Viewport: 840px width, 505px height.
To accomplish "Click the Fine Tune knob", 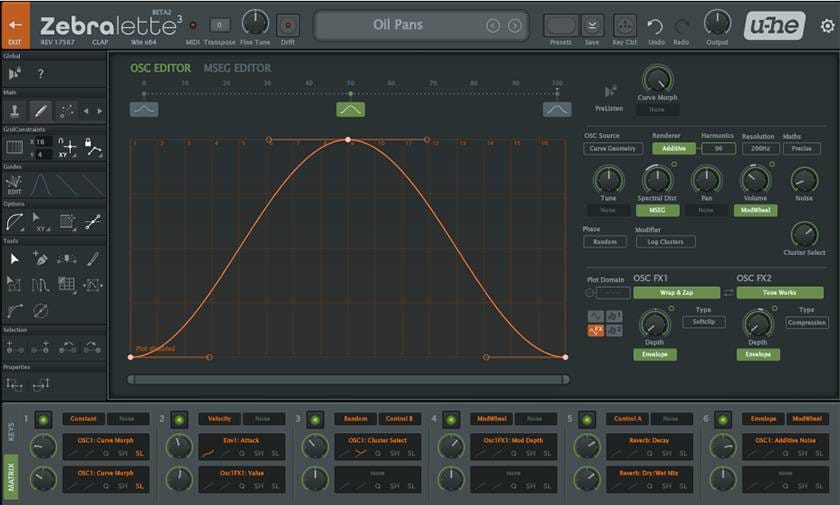I will pyautogui.click(x=255, y=23).
